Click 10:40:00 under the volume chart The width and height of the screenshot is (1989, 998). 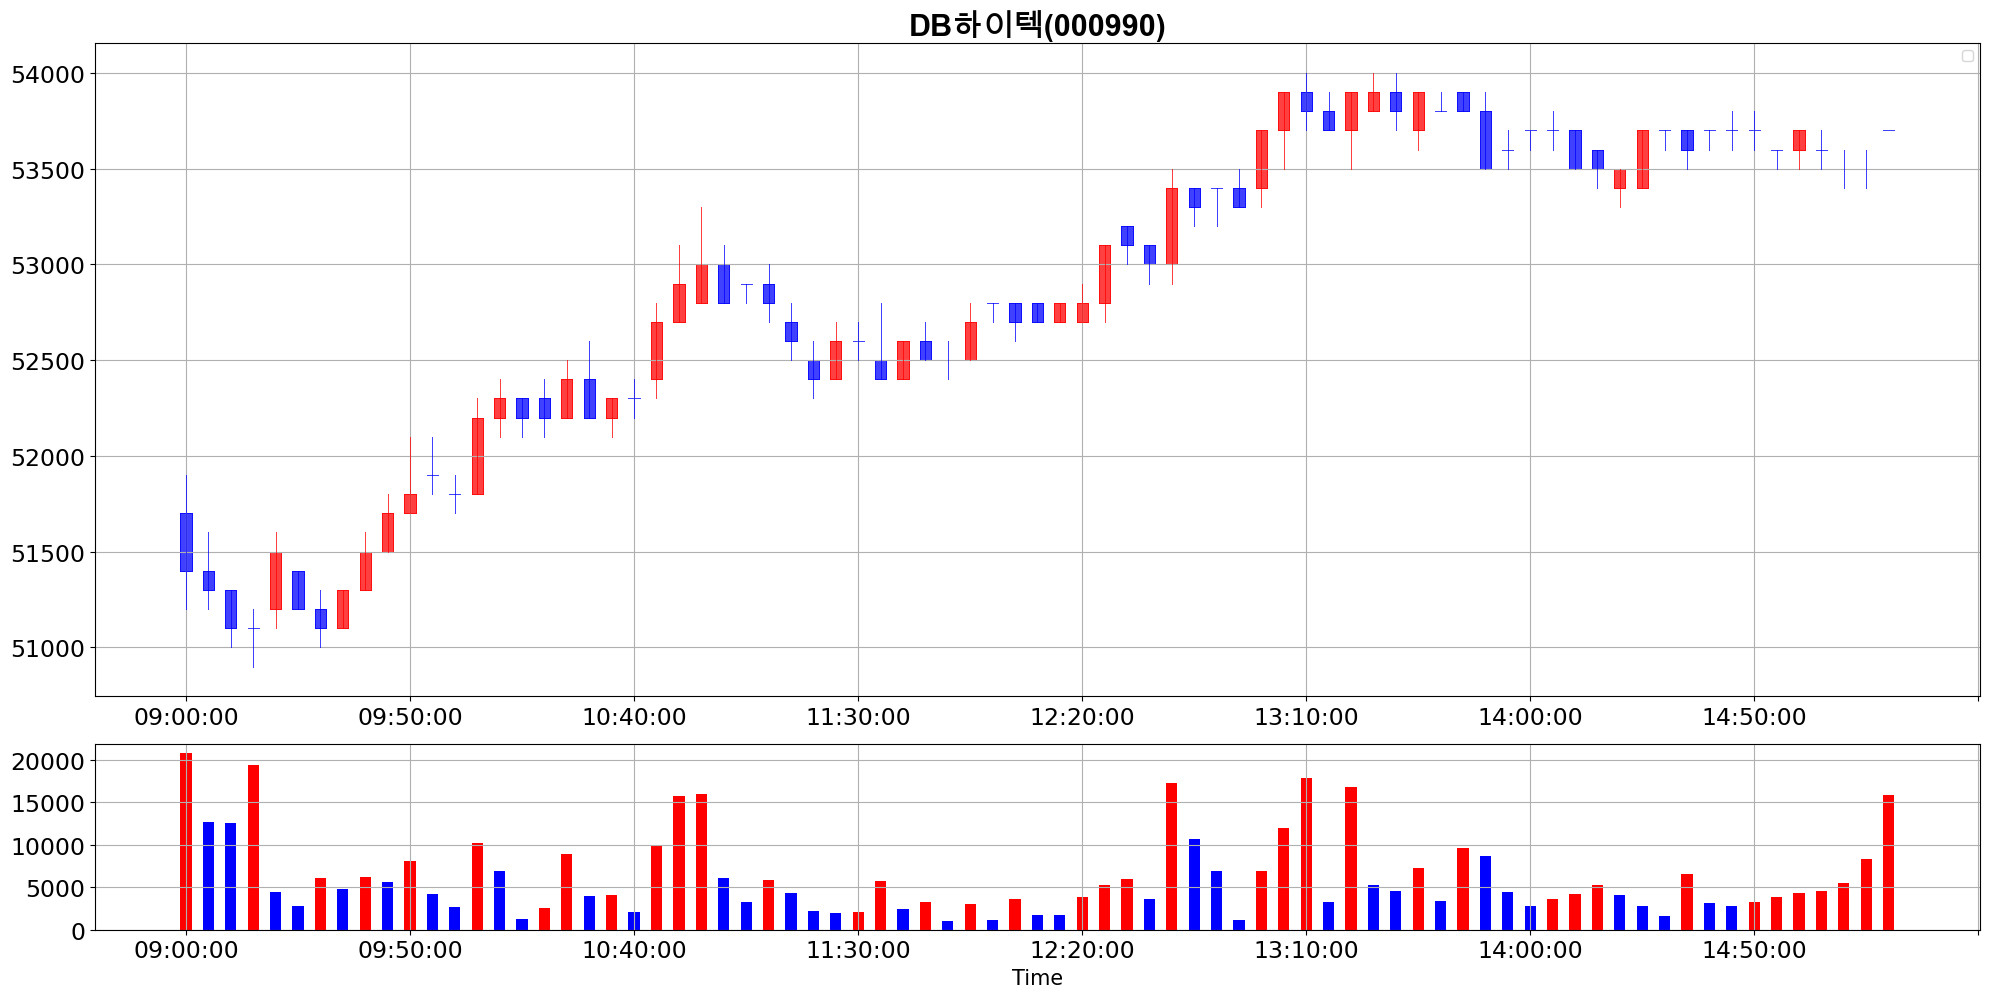pyautogui.click(x=634, y=950)
